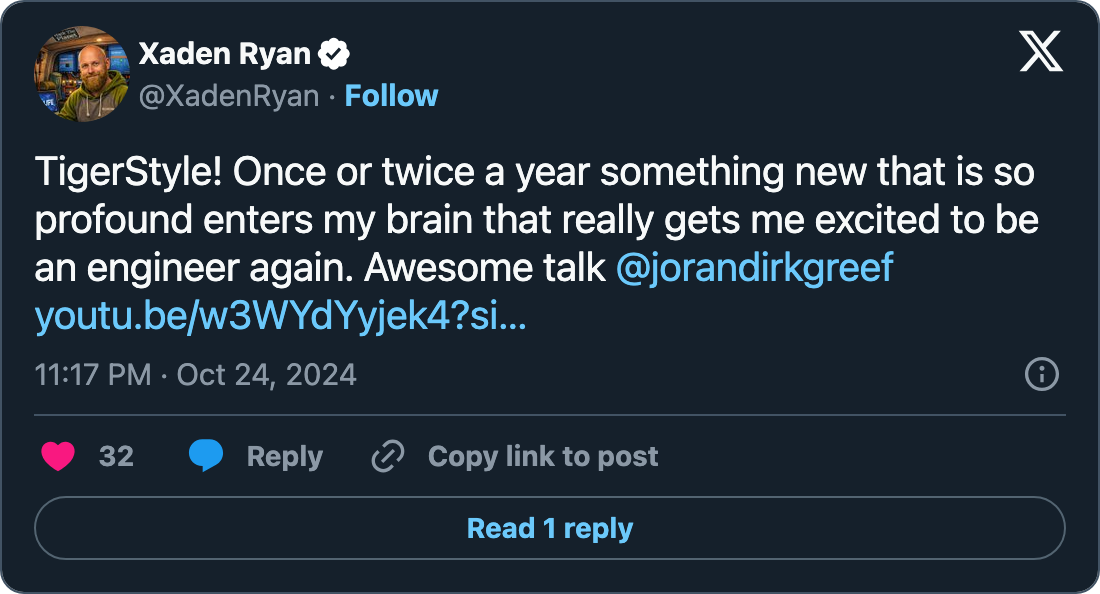This screenshot has width=1100, height=594.
Task: Click the verified badge next to Xaden Ryan
Action: [x=334, y=54]
